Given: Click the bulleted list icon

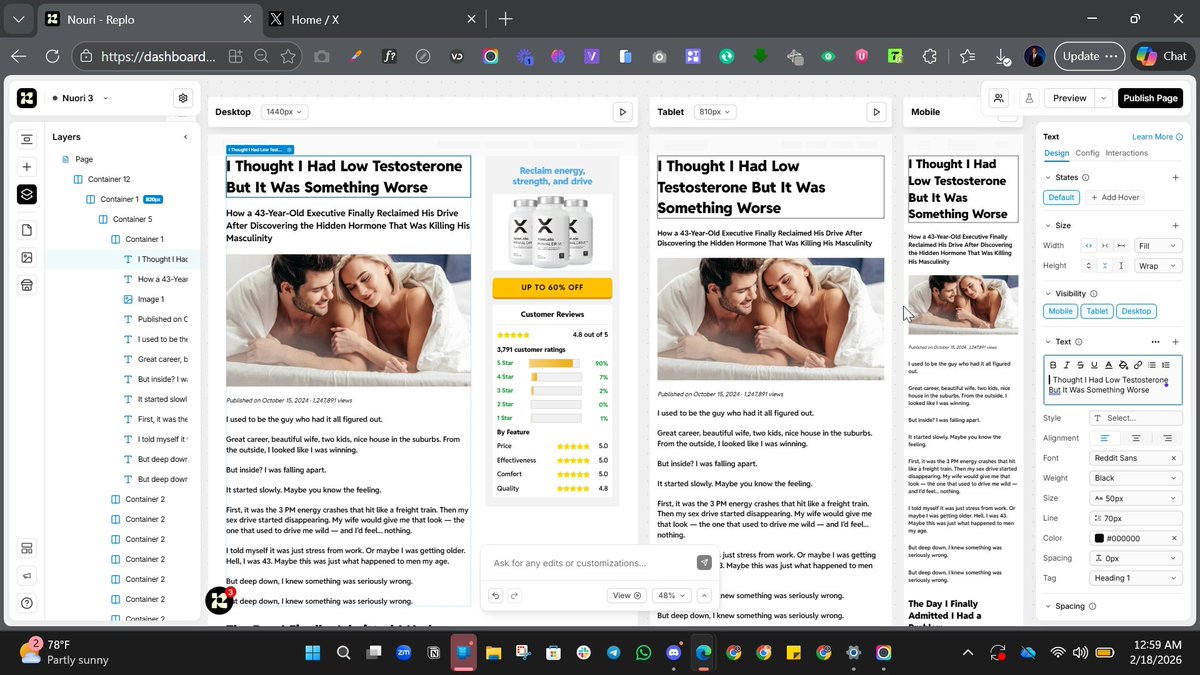Looking at the screenshot, I should coord(1152,365).
